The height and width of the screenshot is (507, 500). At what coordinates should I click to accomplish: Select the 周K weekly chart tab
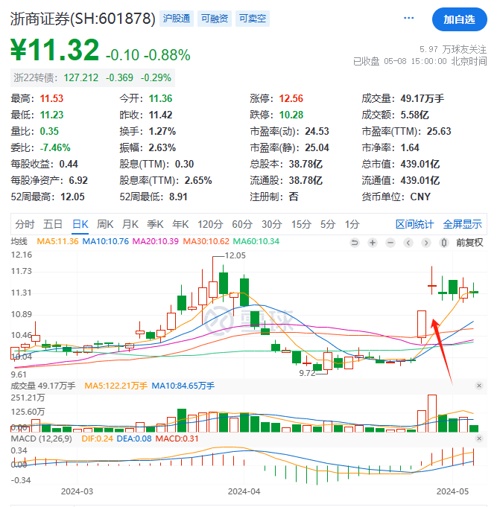point(105,224)
